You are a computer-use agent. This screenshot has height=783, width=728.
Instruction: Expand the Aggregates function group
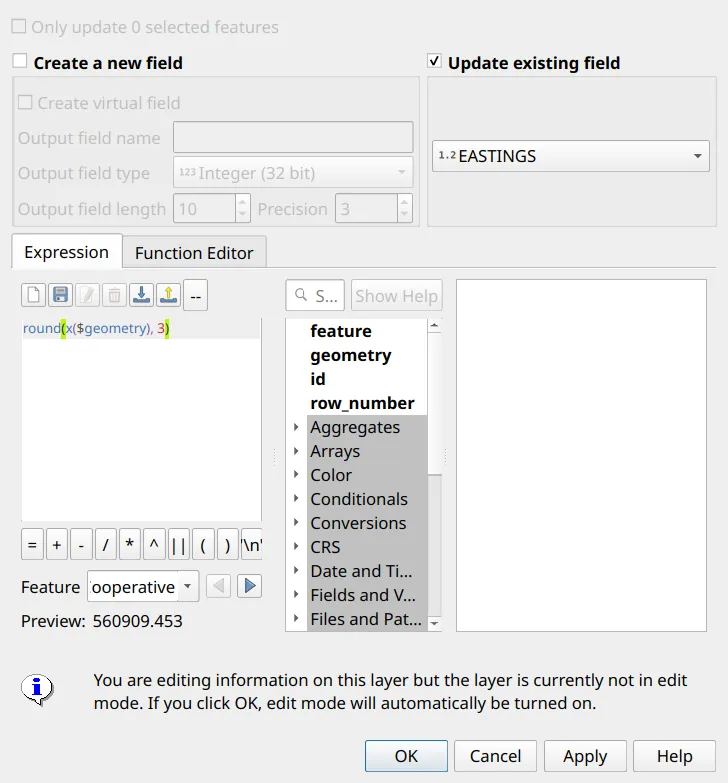[x=296, y=427]
